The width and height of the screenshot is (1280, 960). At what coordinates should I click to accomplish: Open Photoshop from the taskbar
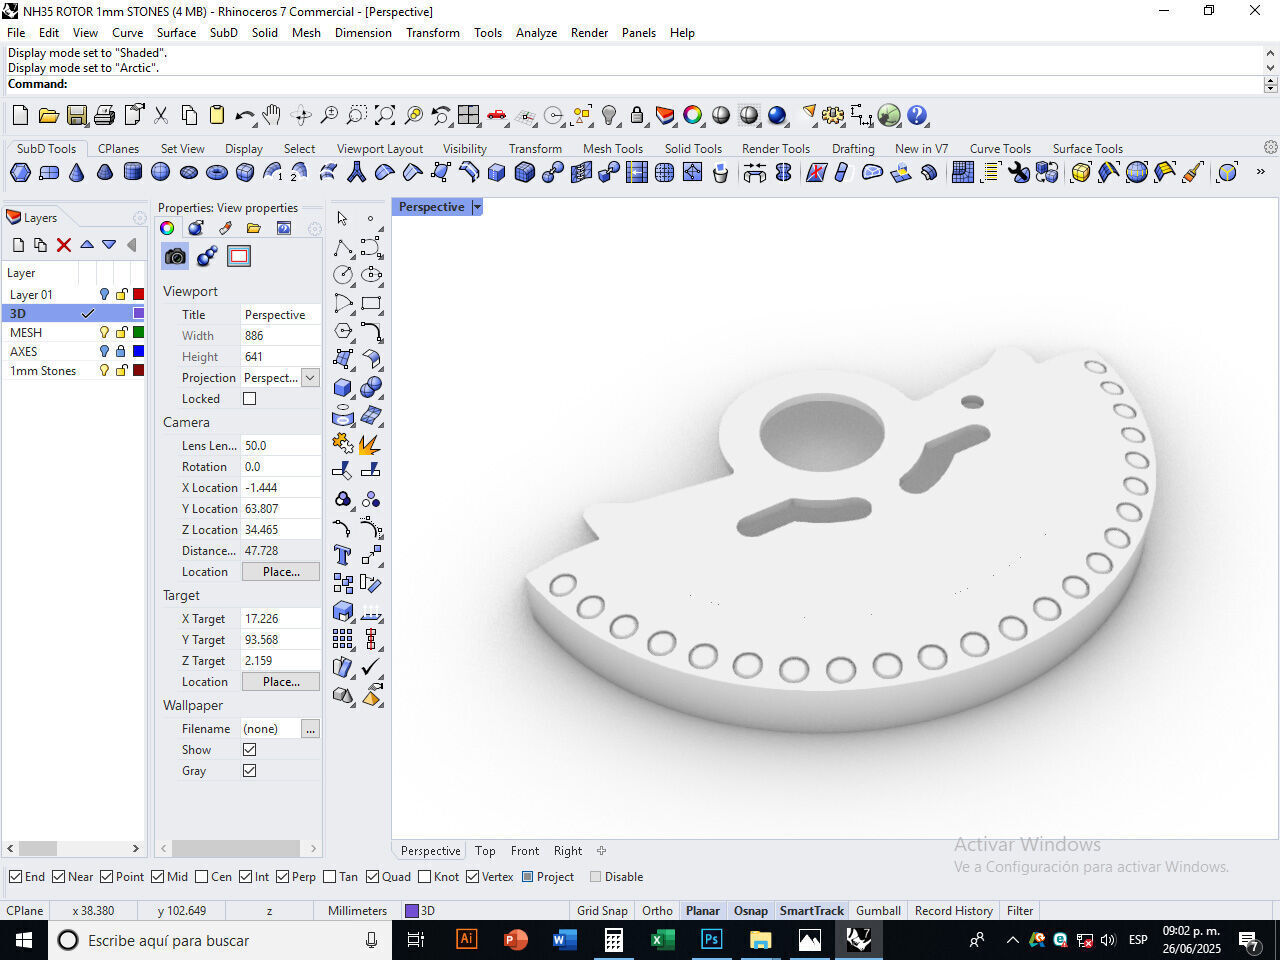711,940
